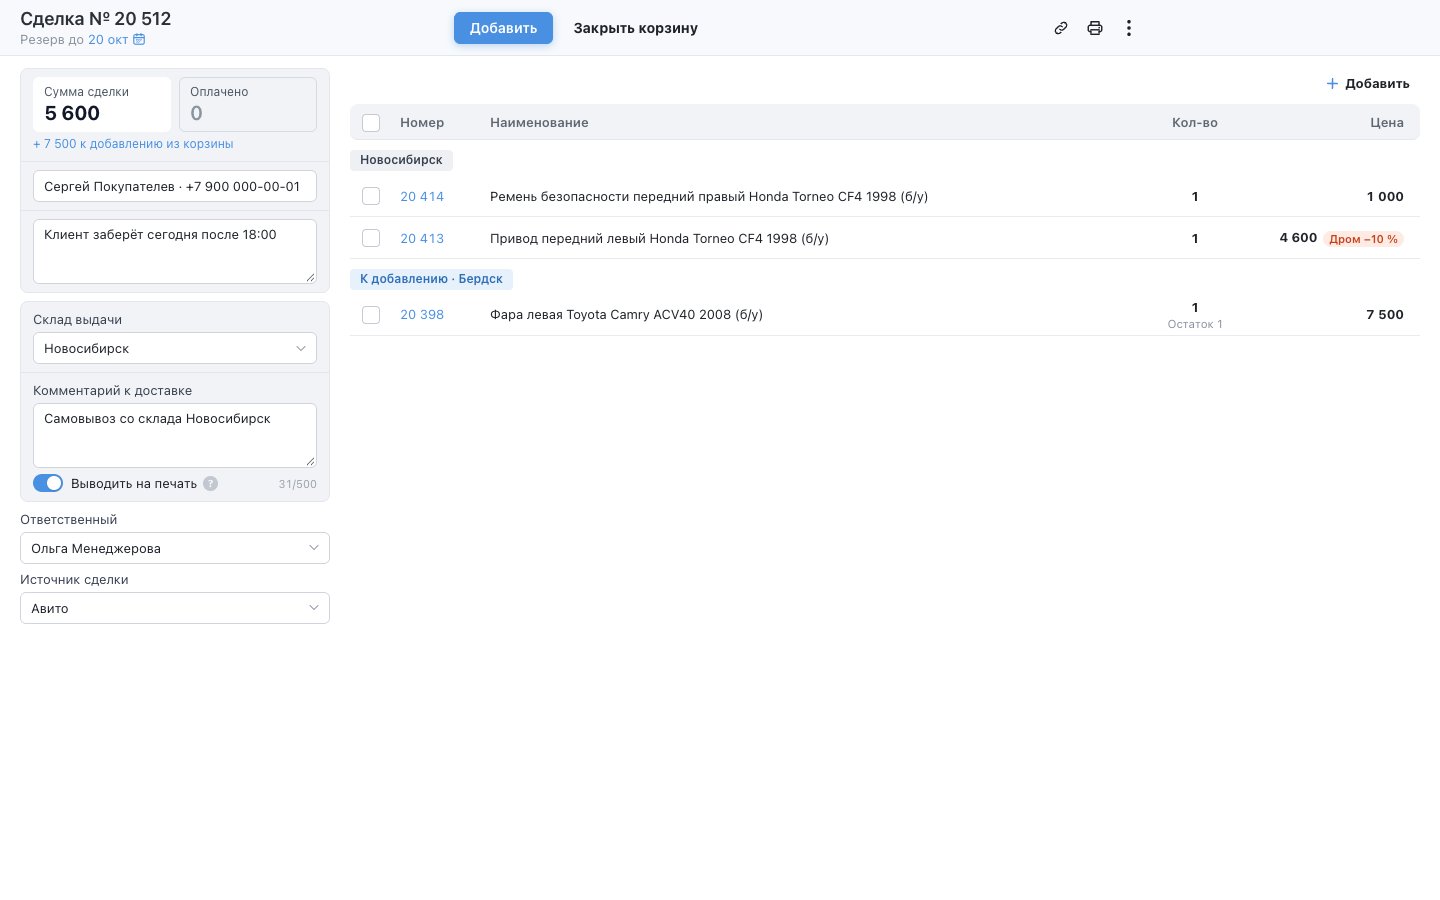The height and width of the screenshot is (900, 1440).
Task: Open item number 20 398 link
Action: pos(422,315)
